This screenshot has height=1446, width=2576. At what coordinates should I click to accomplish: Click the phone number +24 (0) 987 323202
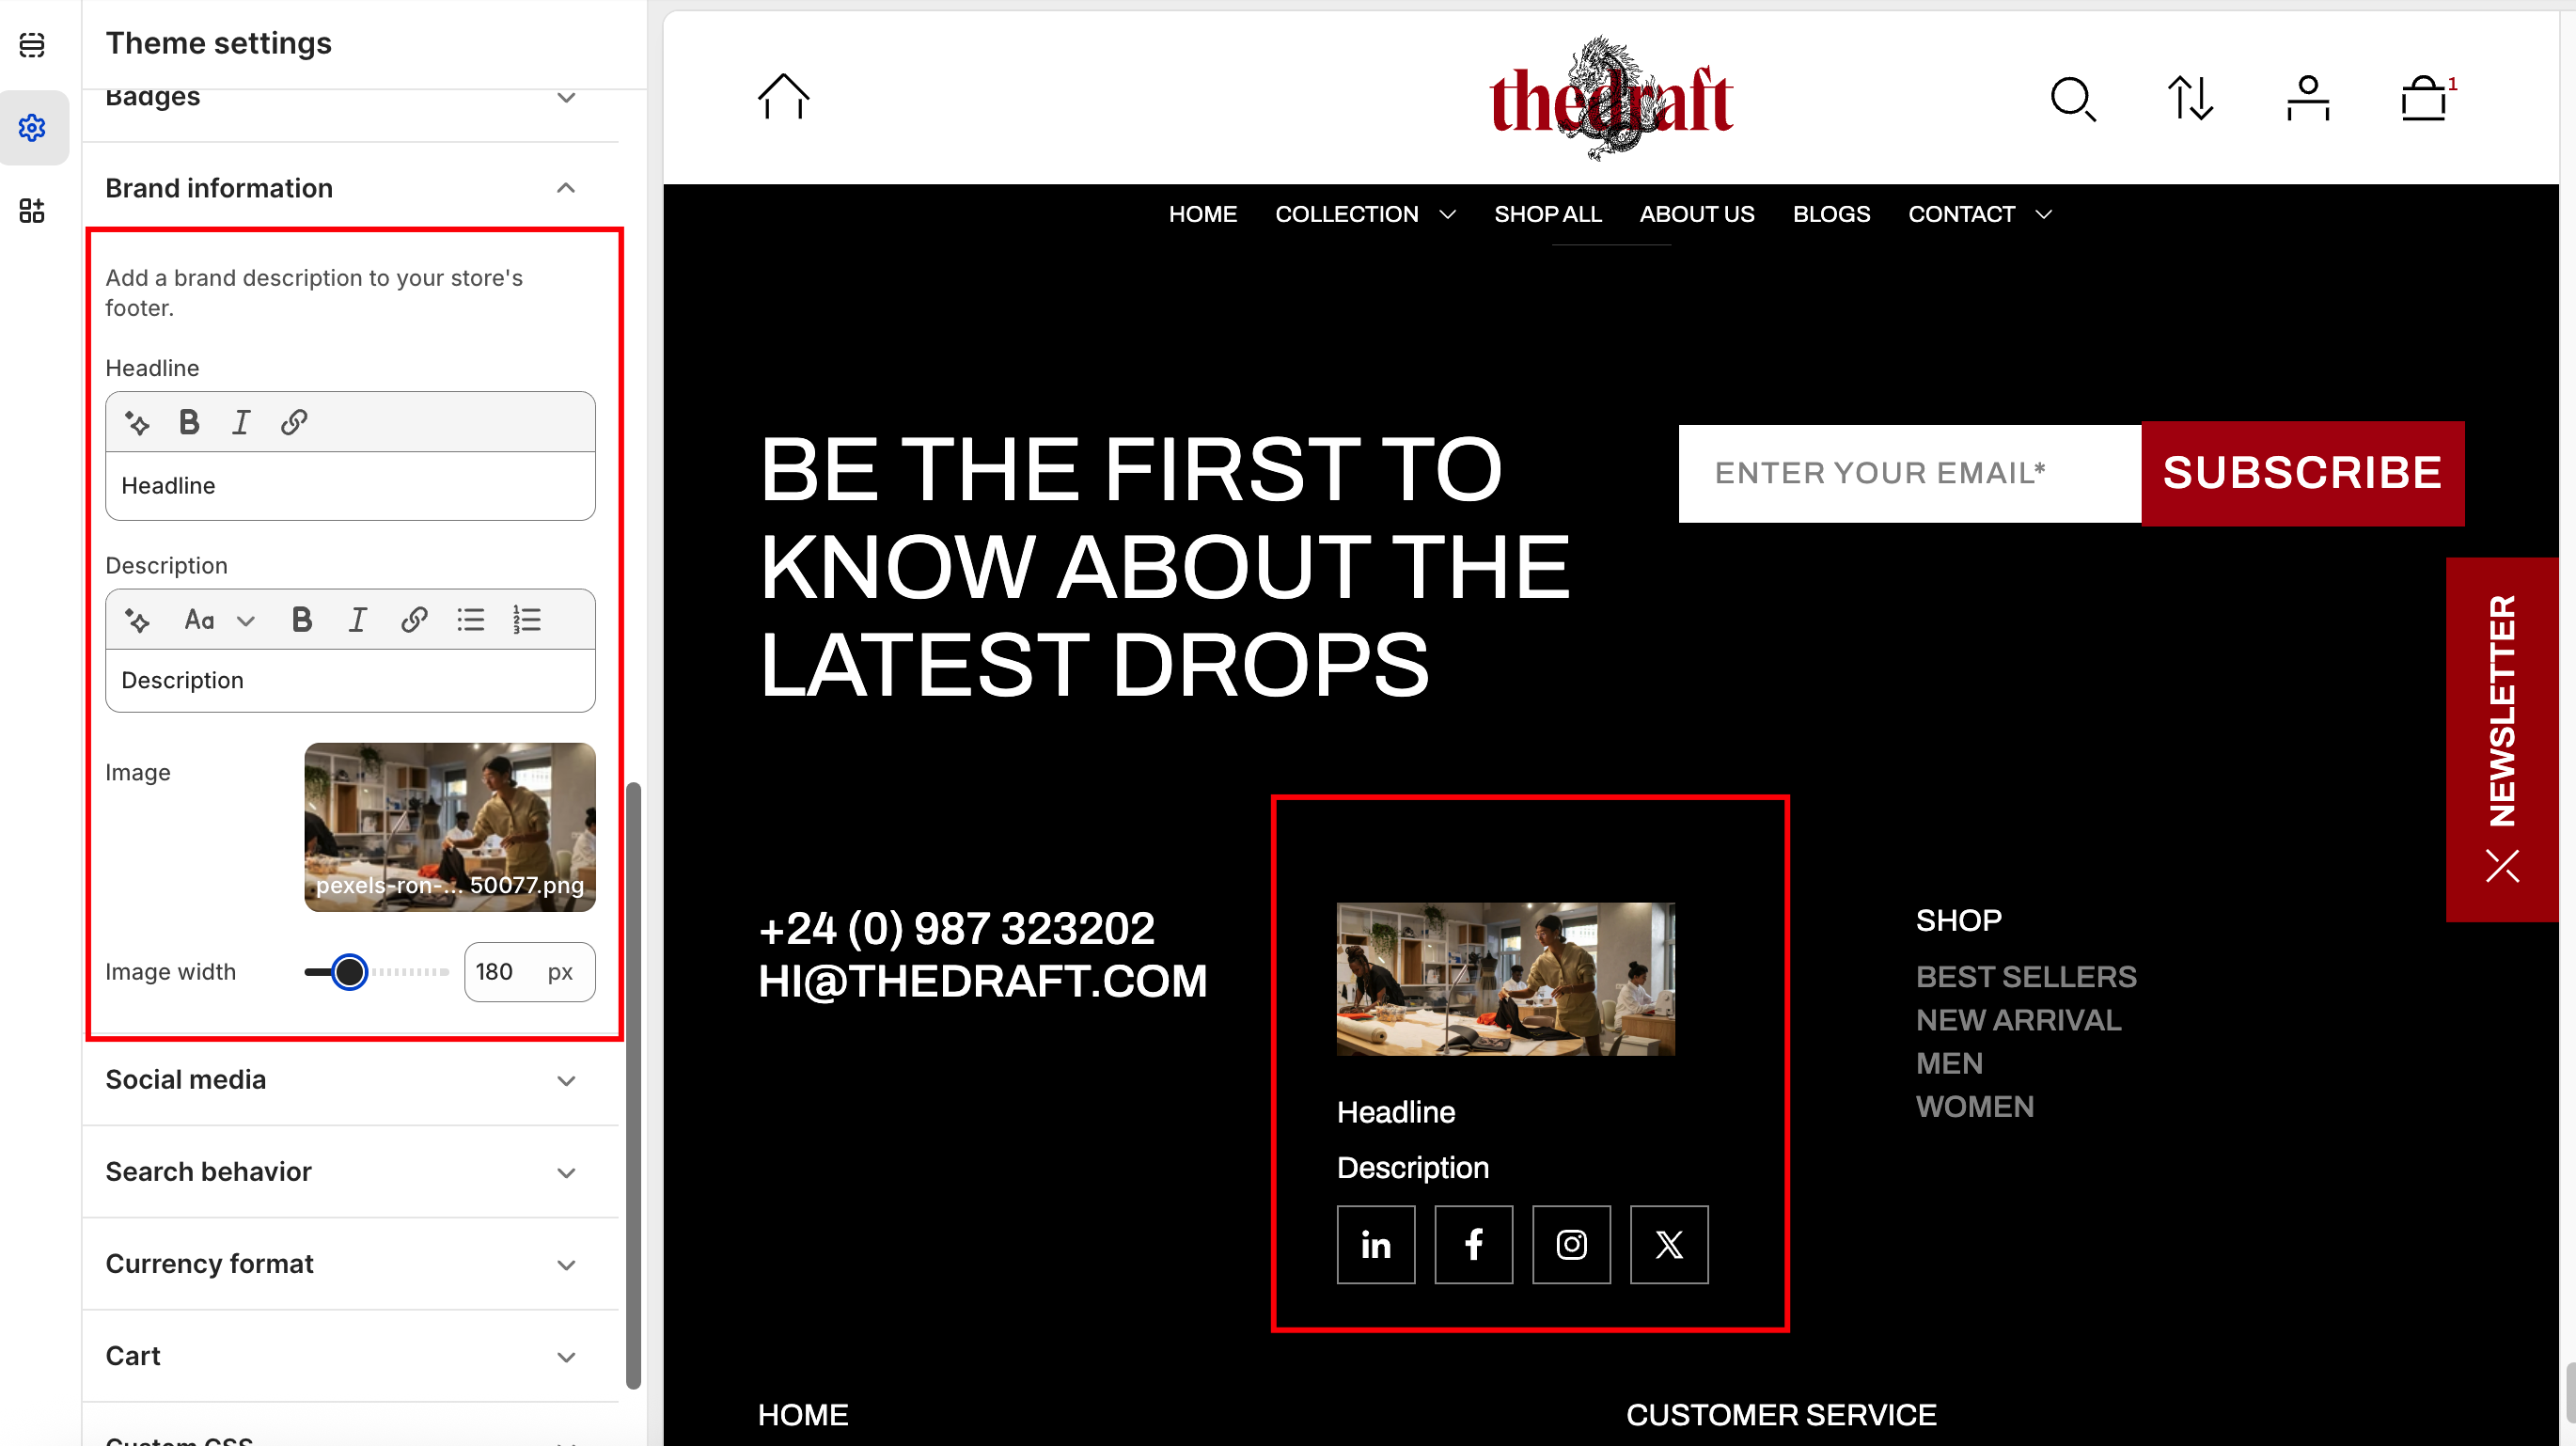pyautogui.click(x=956, y=929)
